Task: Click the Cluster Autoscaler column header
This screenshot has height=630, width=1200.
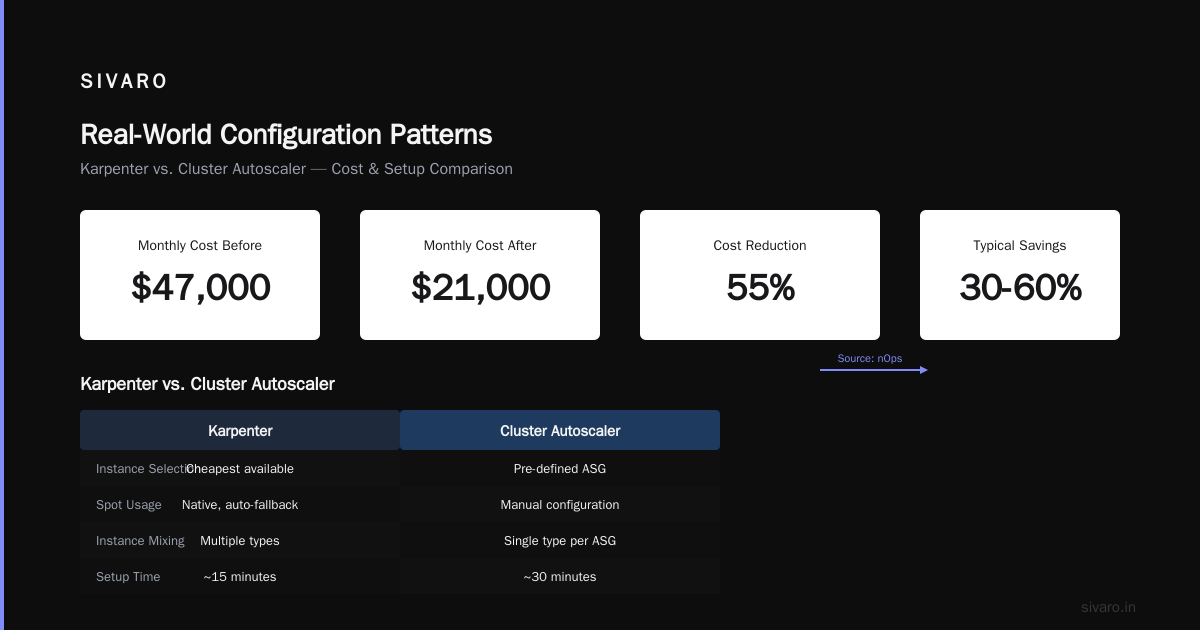Action: click(560, 431)
